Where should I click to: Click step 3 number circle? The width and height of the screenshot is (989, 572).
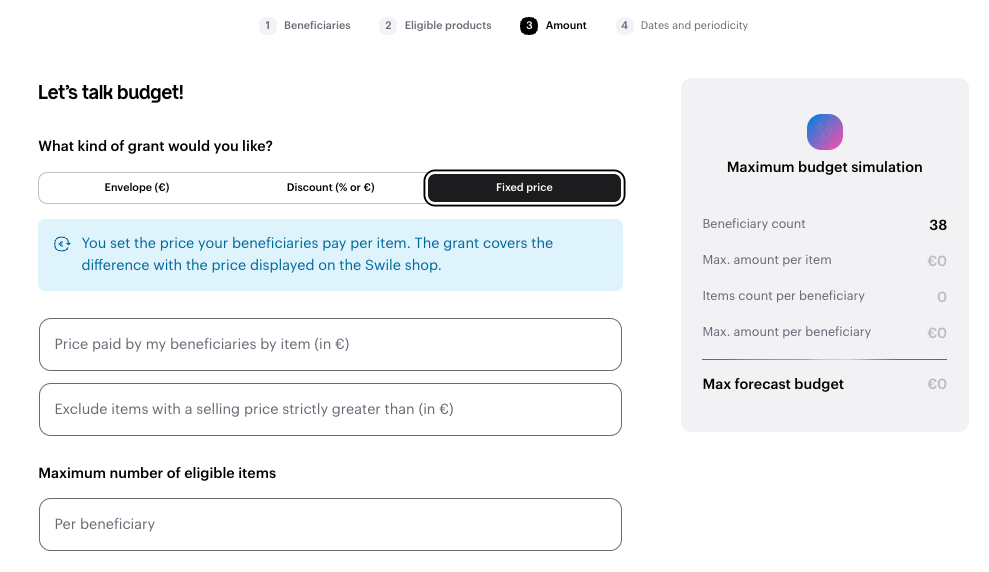529,26
